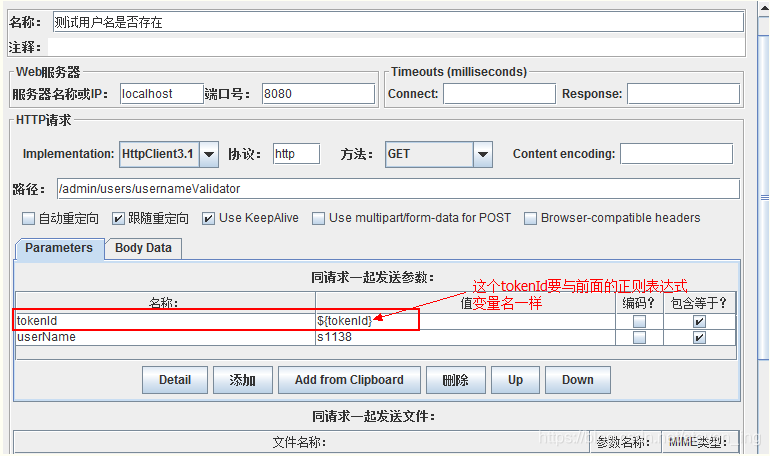Enable Use multipart/form-data for POST
This screenshot has height=456, width=770.
pos(318,218)
